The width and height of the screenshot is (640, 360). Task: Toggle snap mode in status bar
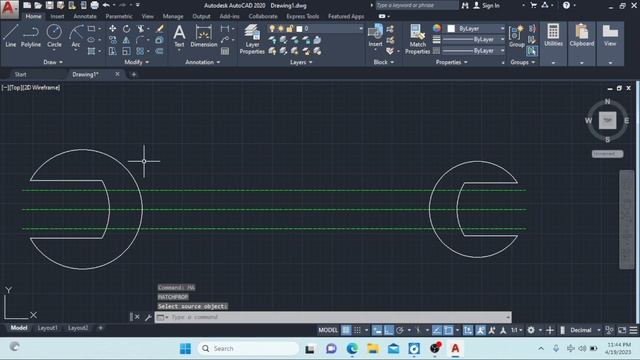(357, 330)
